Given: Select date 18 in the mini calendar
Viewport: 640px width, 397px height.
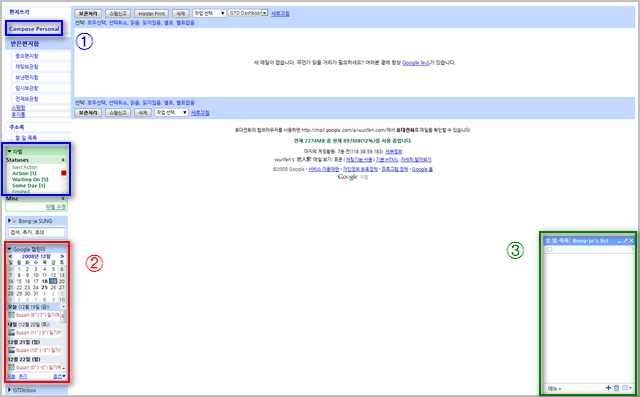Looking at the screenshot, I should (44, 282).
